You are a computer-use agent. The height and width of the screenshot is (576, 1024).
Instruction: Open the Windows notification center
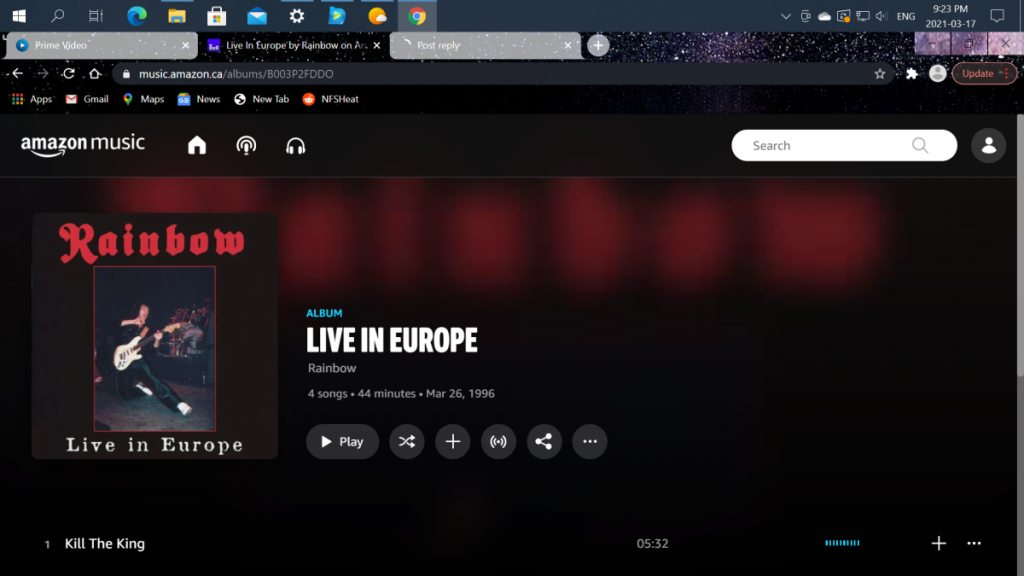(997, 16)
